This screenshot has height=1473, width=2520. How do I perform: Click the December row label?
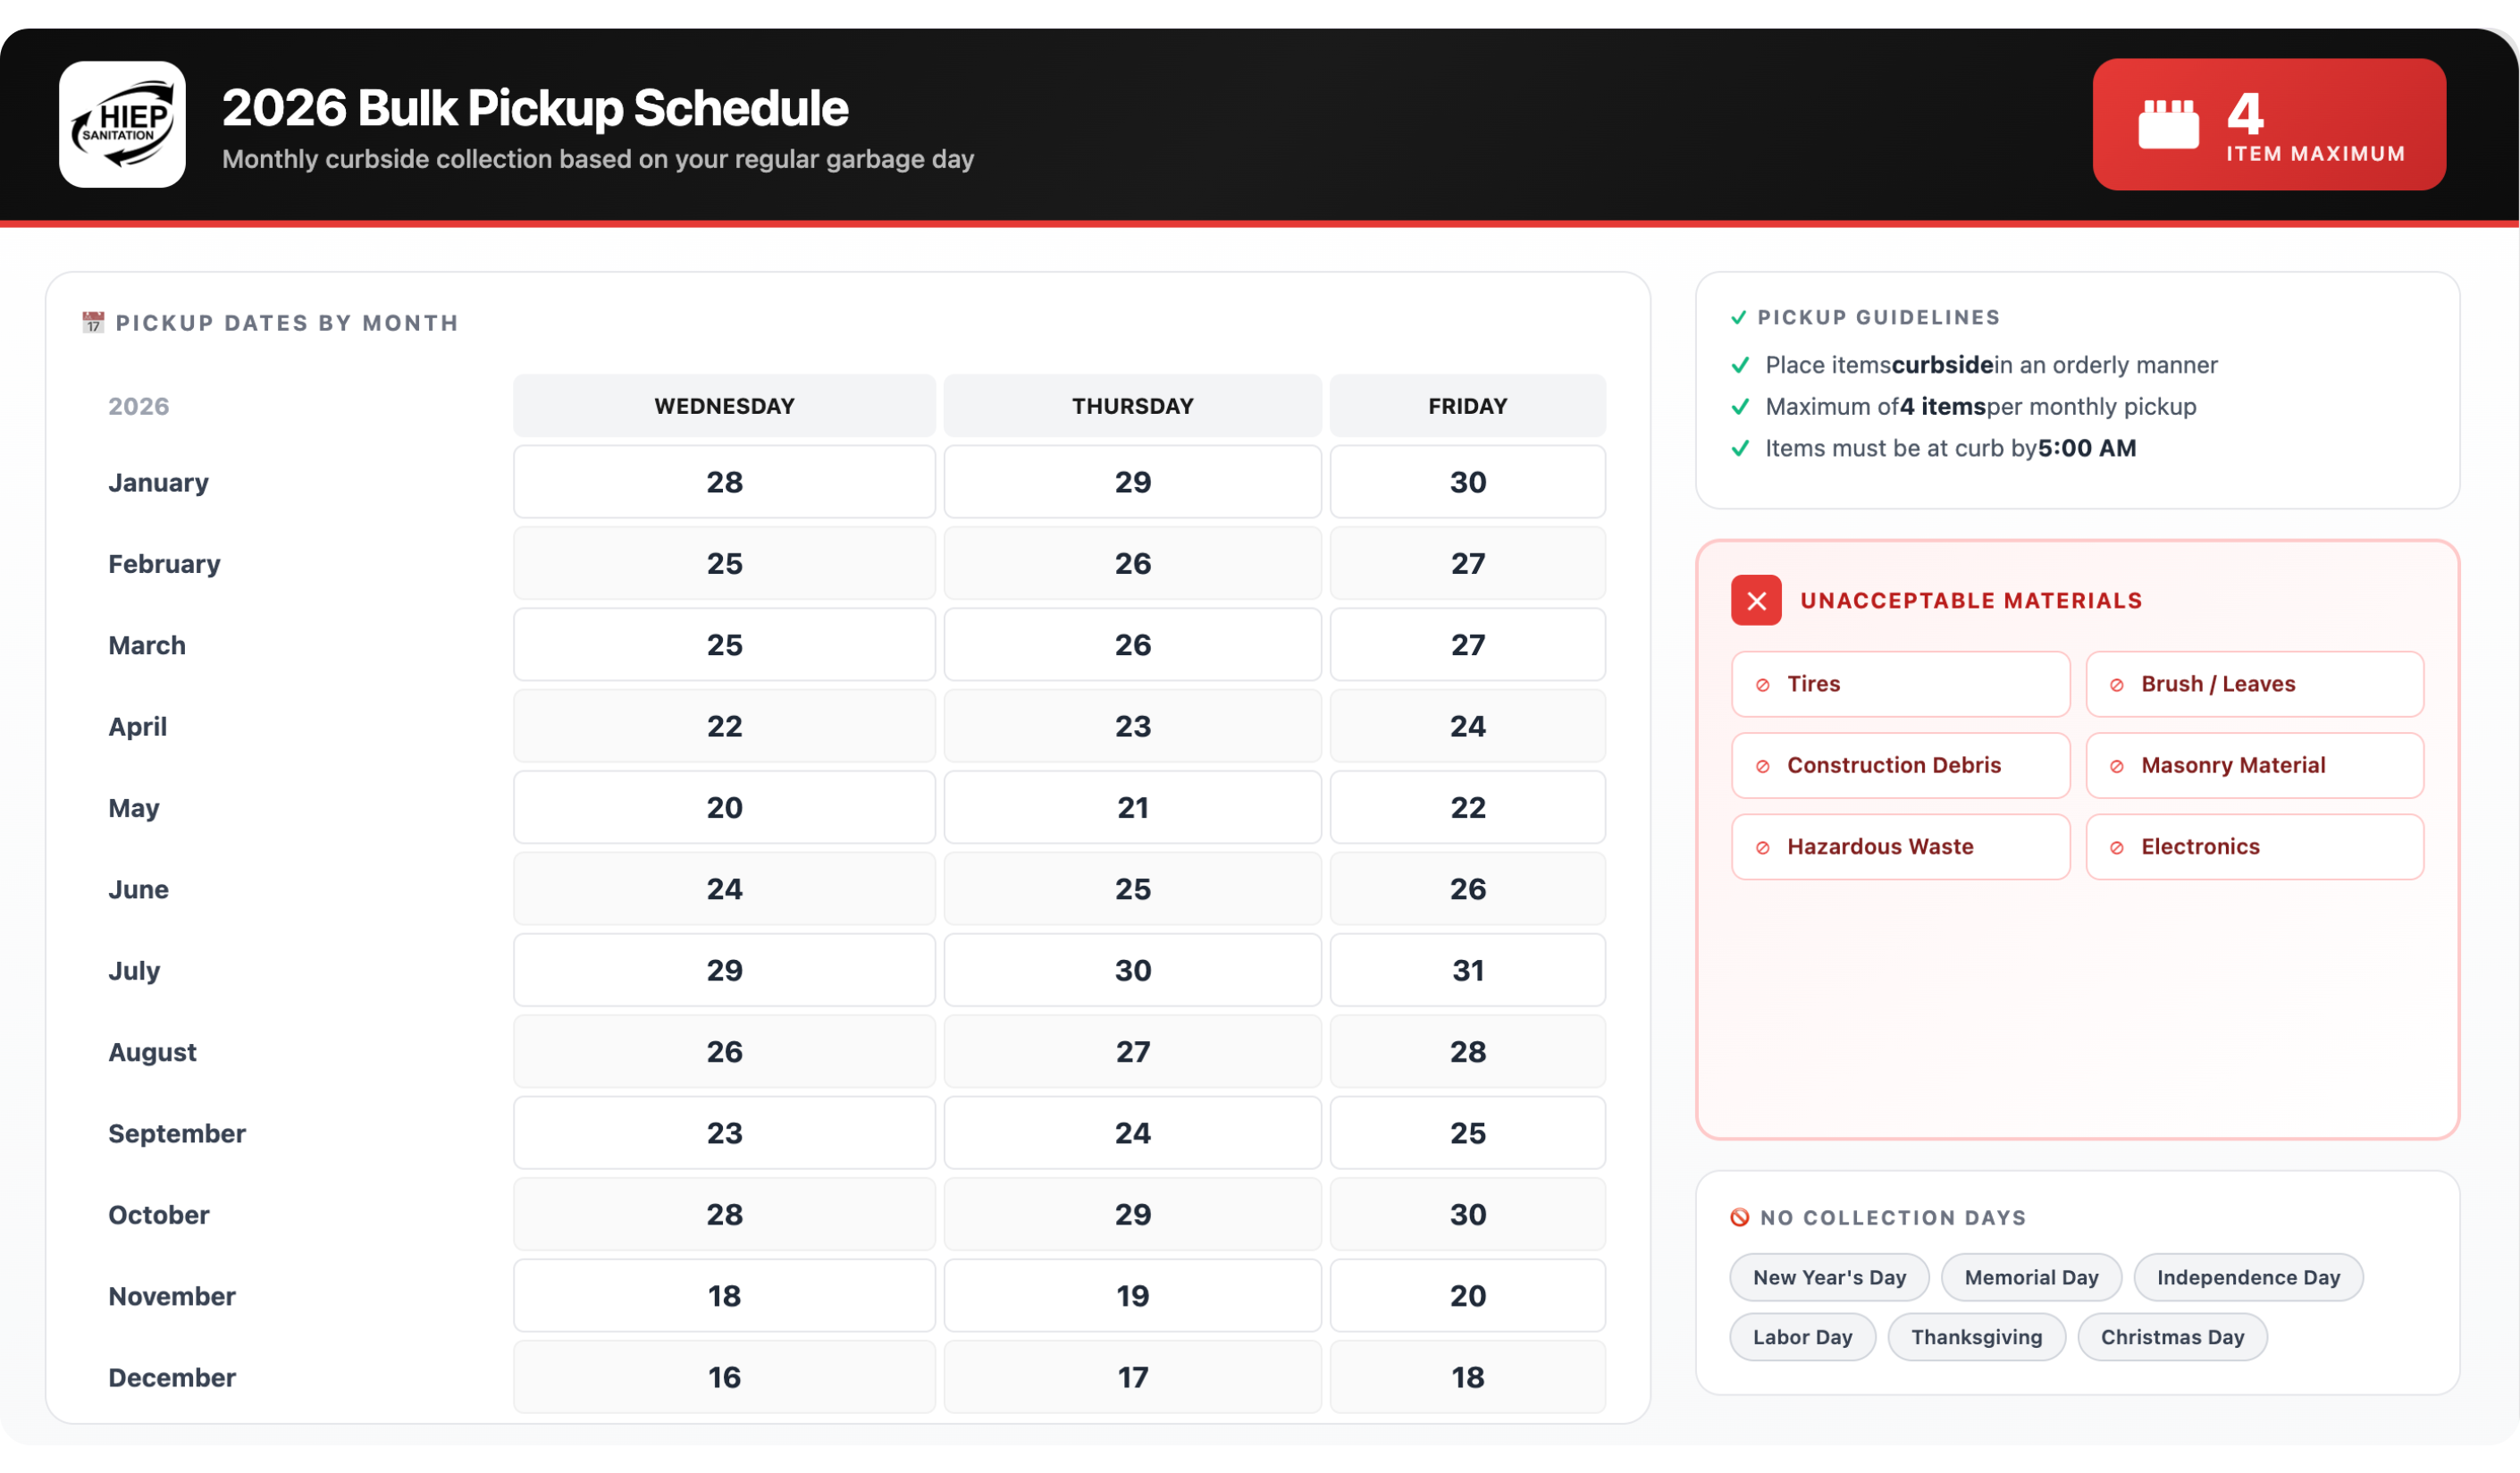click(172, 1377)
